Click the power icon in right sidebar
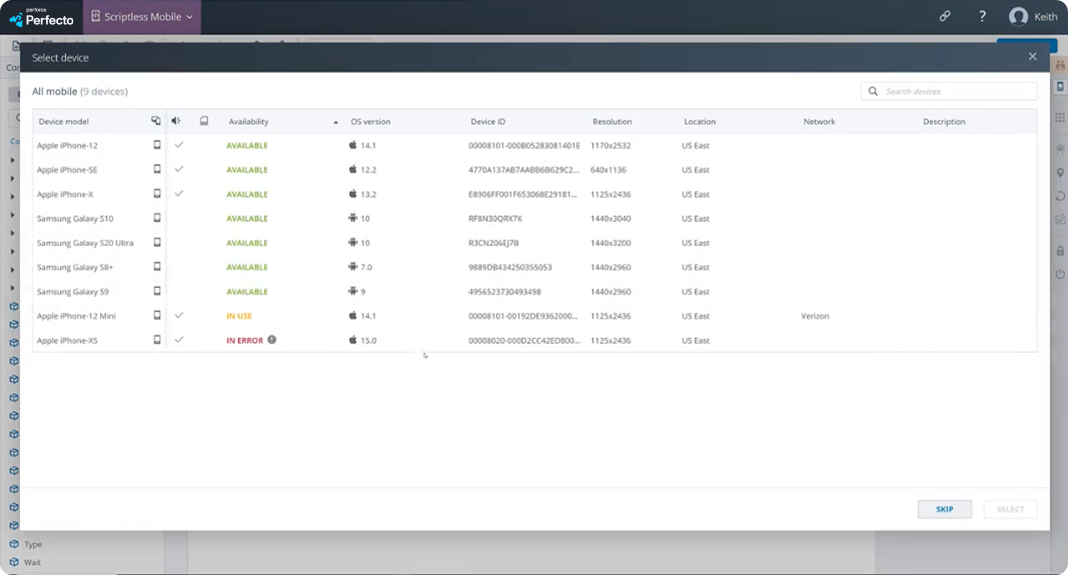Image resolution: width=1068 pixels, height=575 pixels. click(1061, 274)
